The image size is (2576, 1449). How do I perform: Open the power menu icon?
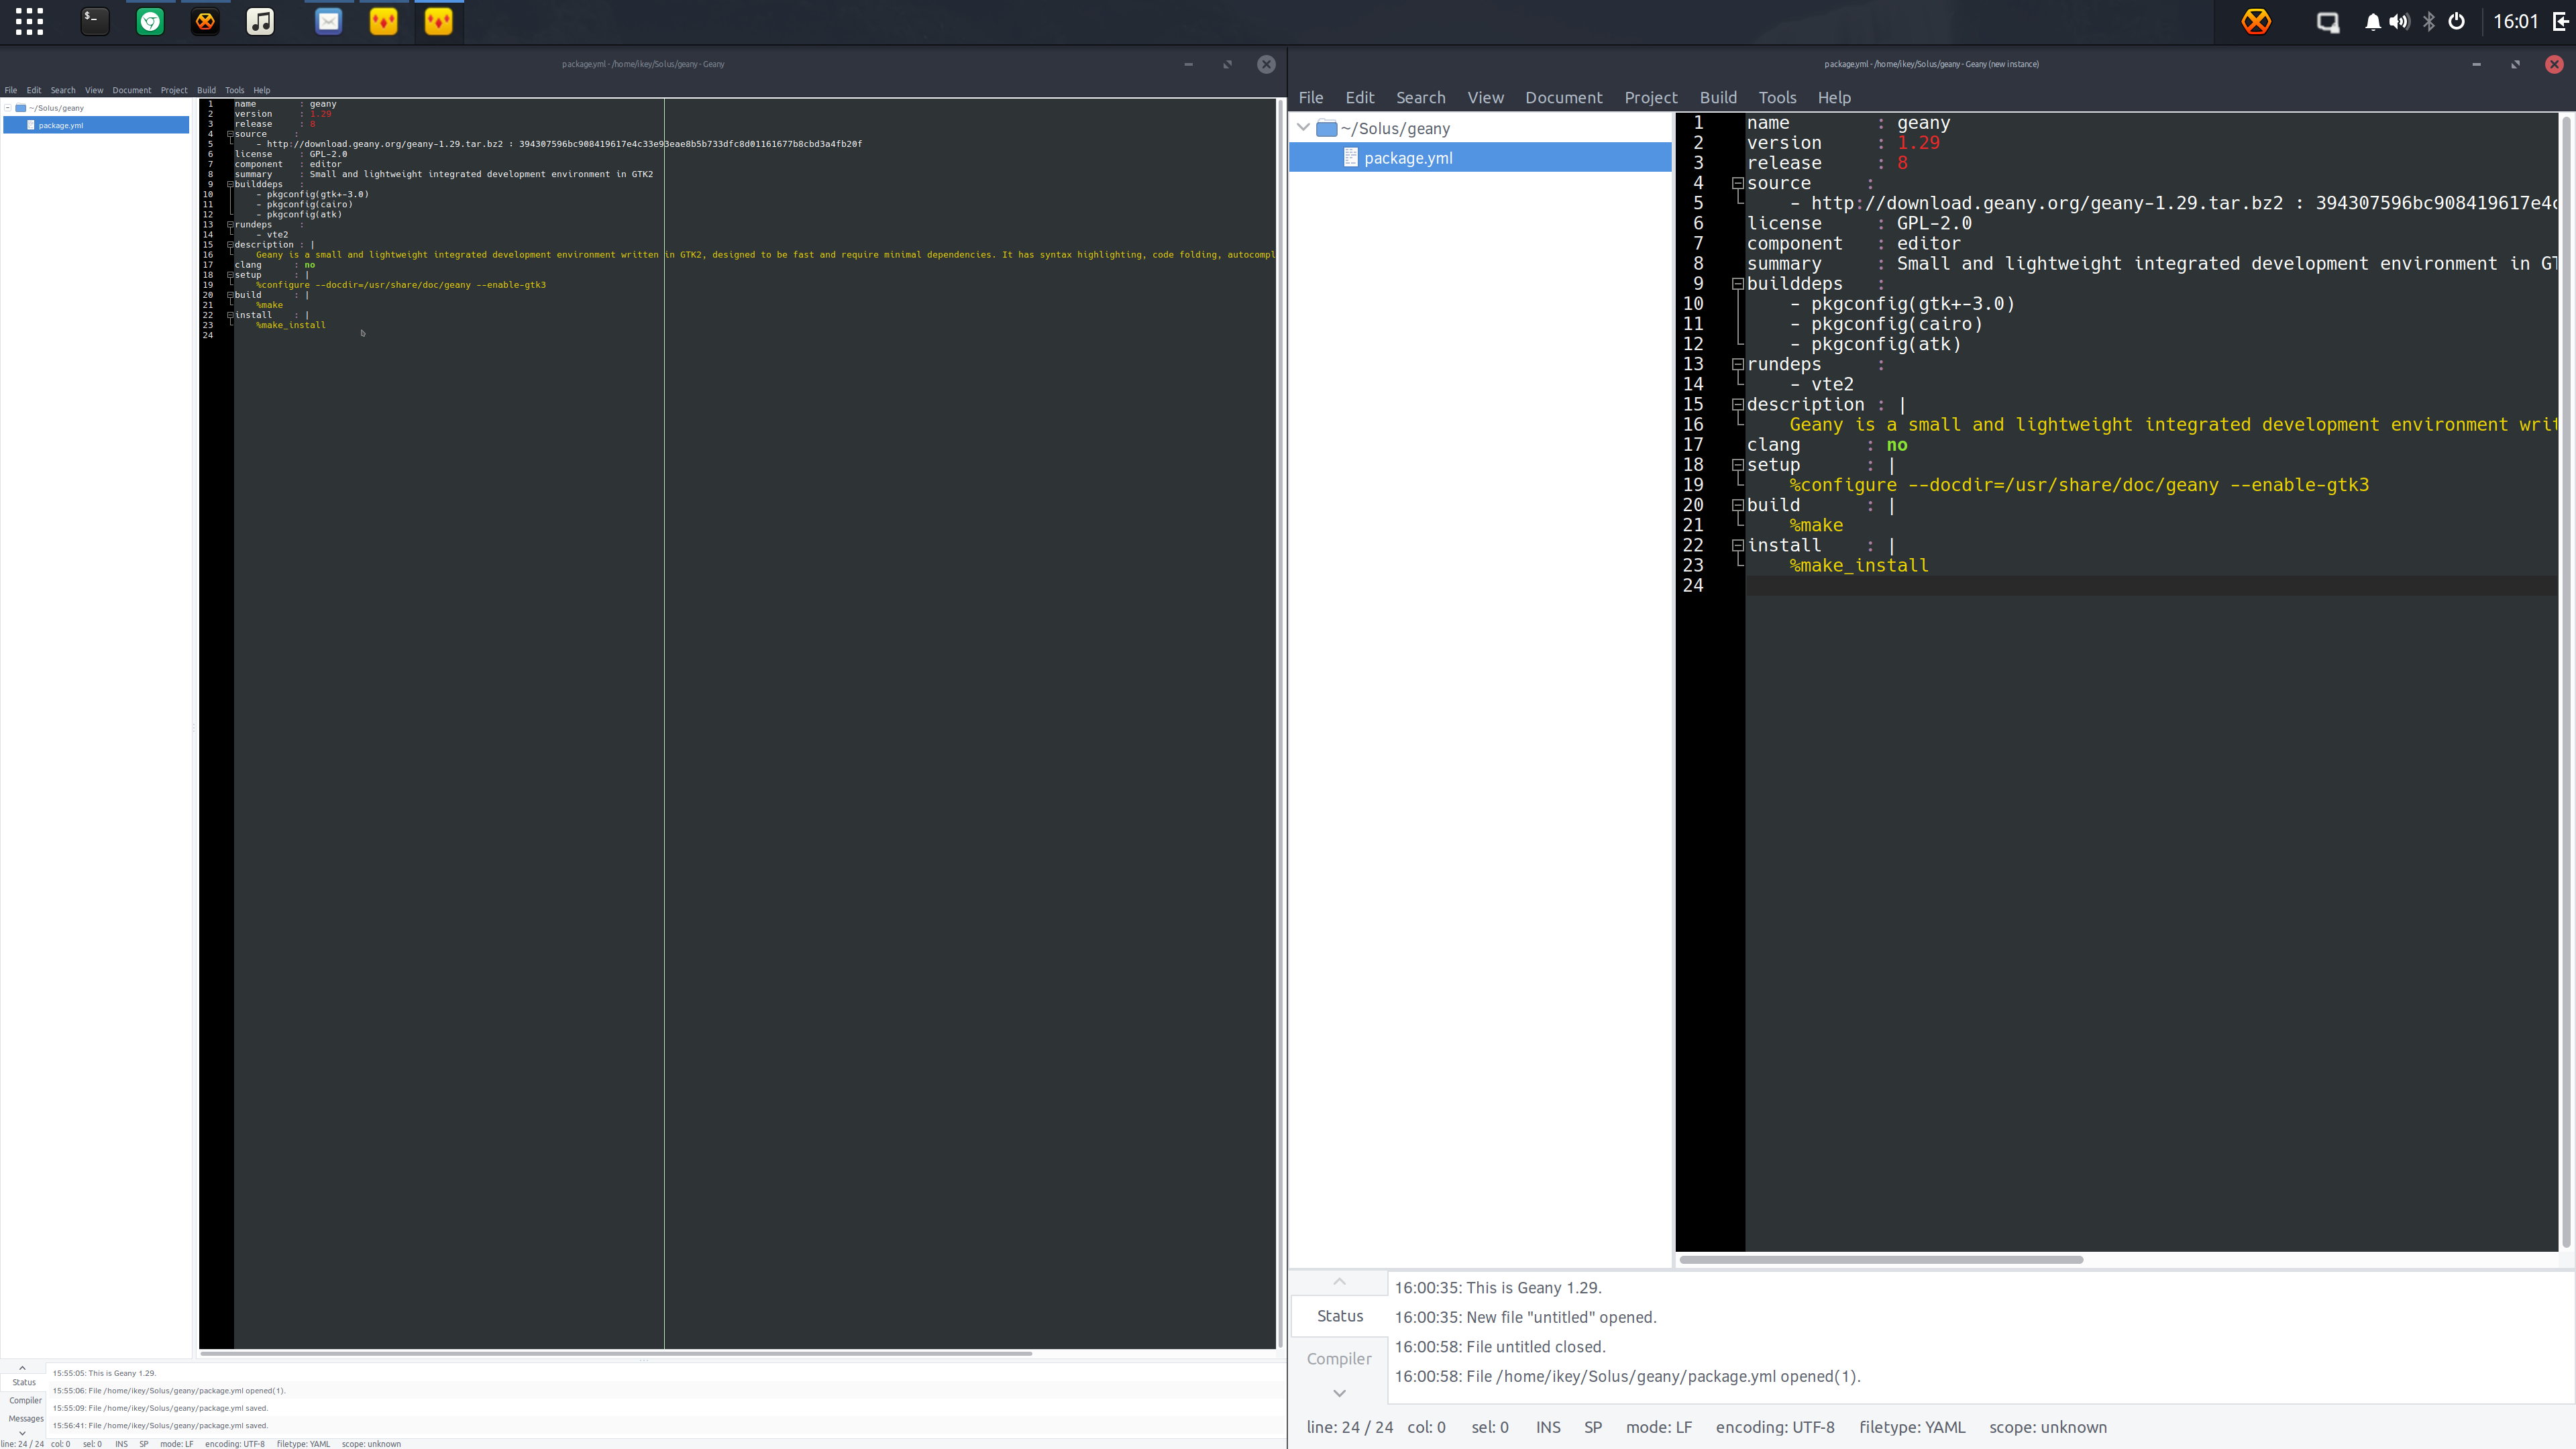(2456, 21)
